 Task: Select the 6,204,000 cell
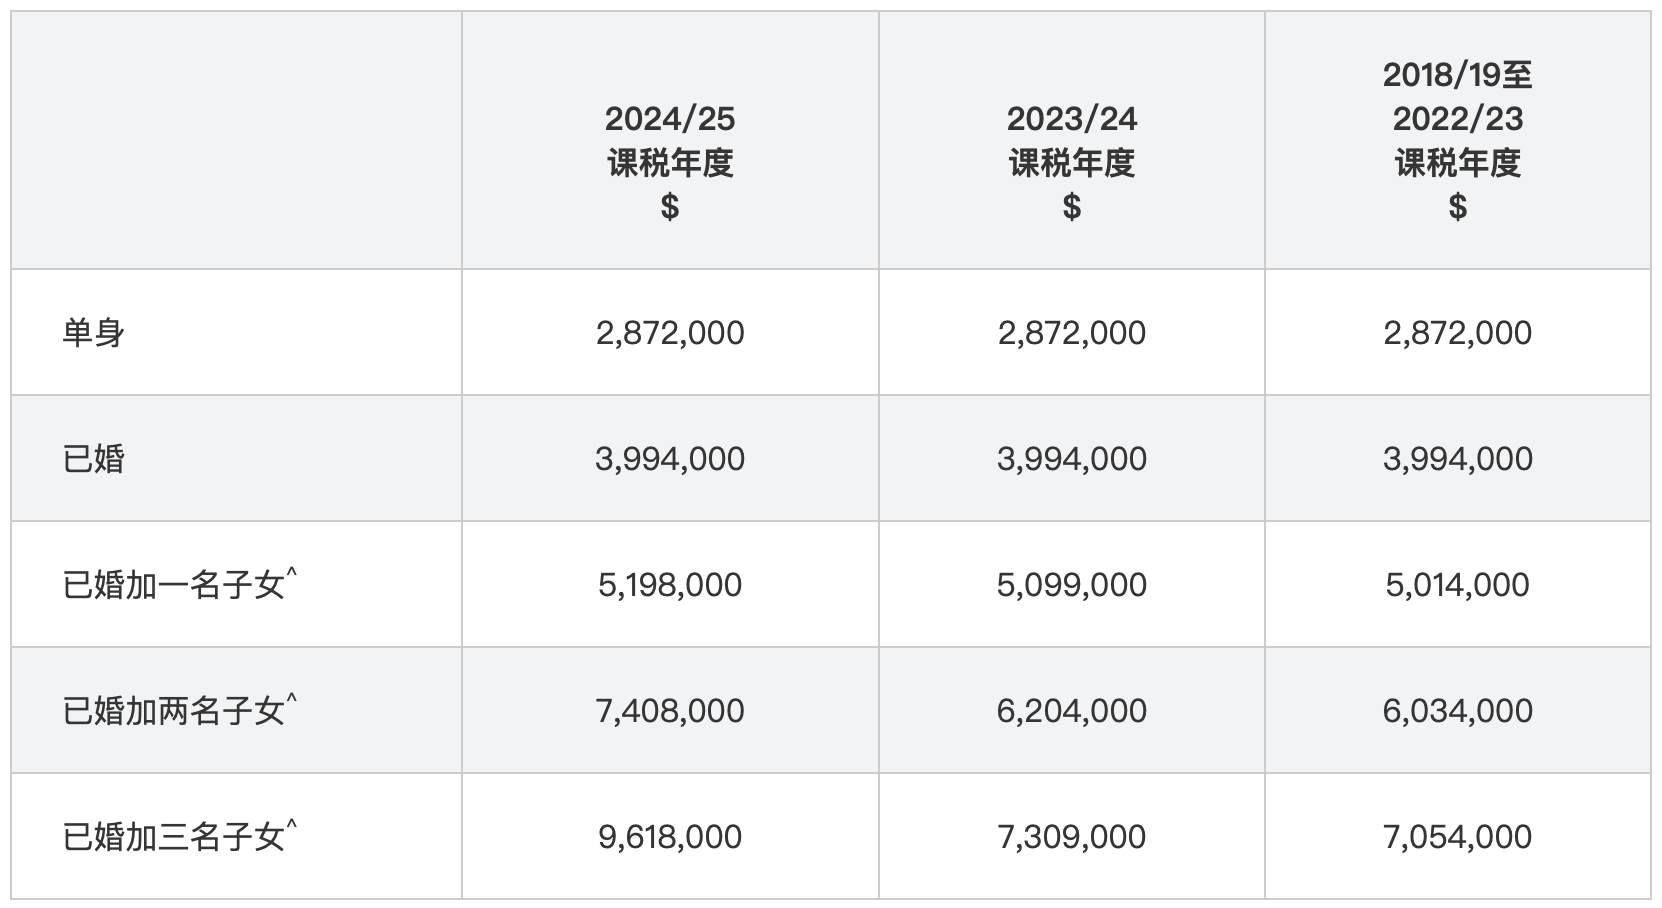click(x=1072, y=710)
